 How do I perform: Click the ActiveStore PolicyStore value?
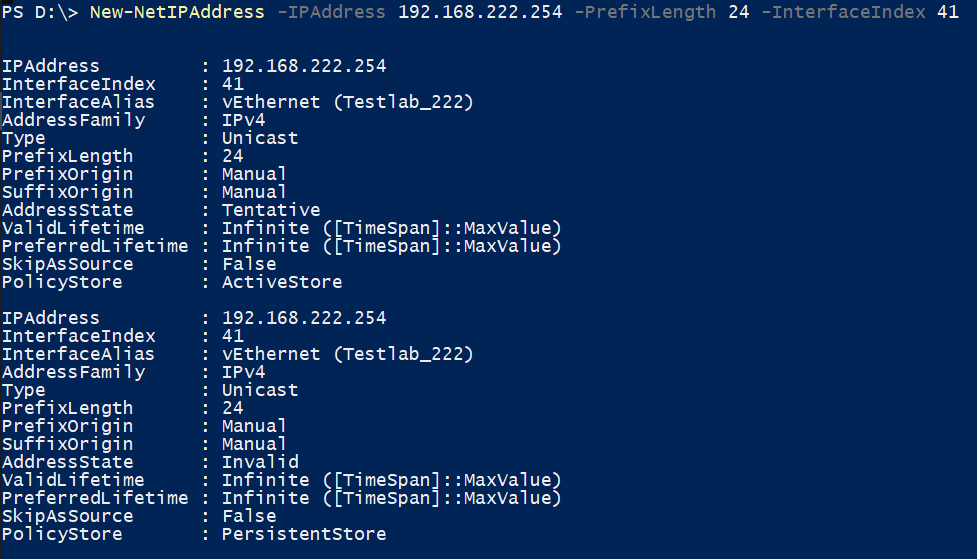click(x=282, y=282)
